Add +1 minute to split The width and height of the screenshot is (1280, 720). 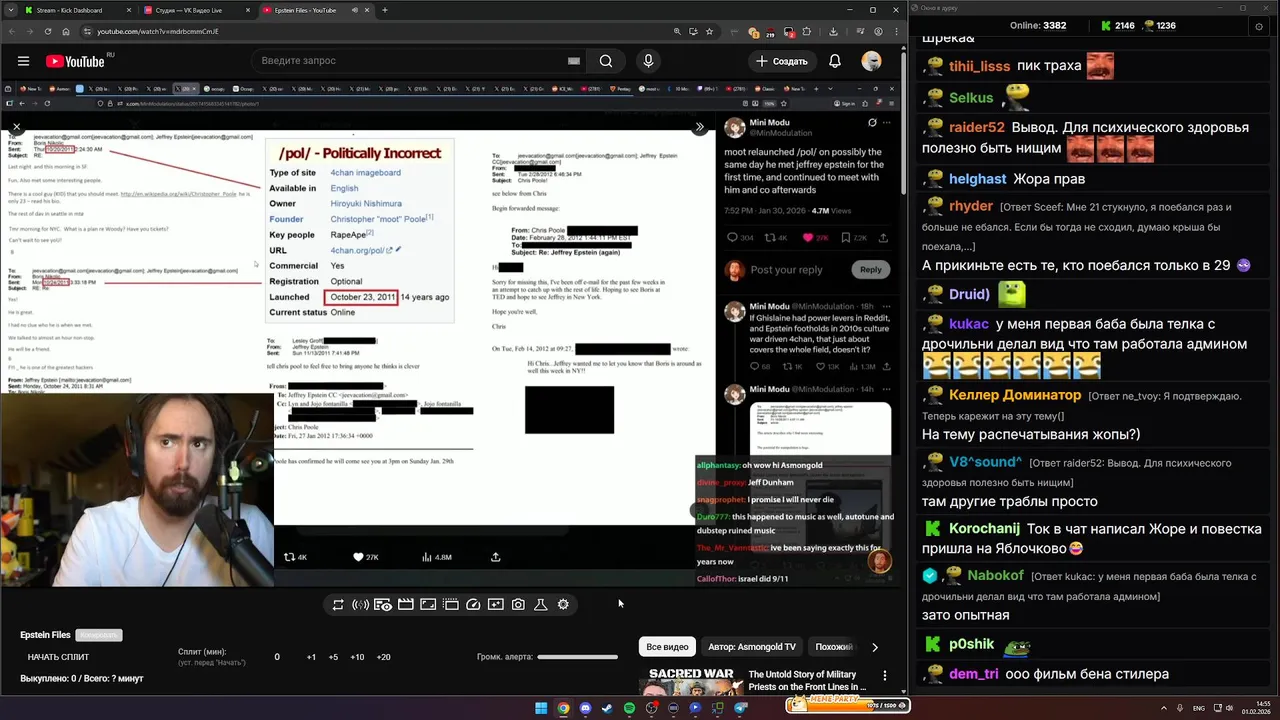311,657
